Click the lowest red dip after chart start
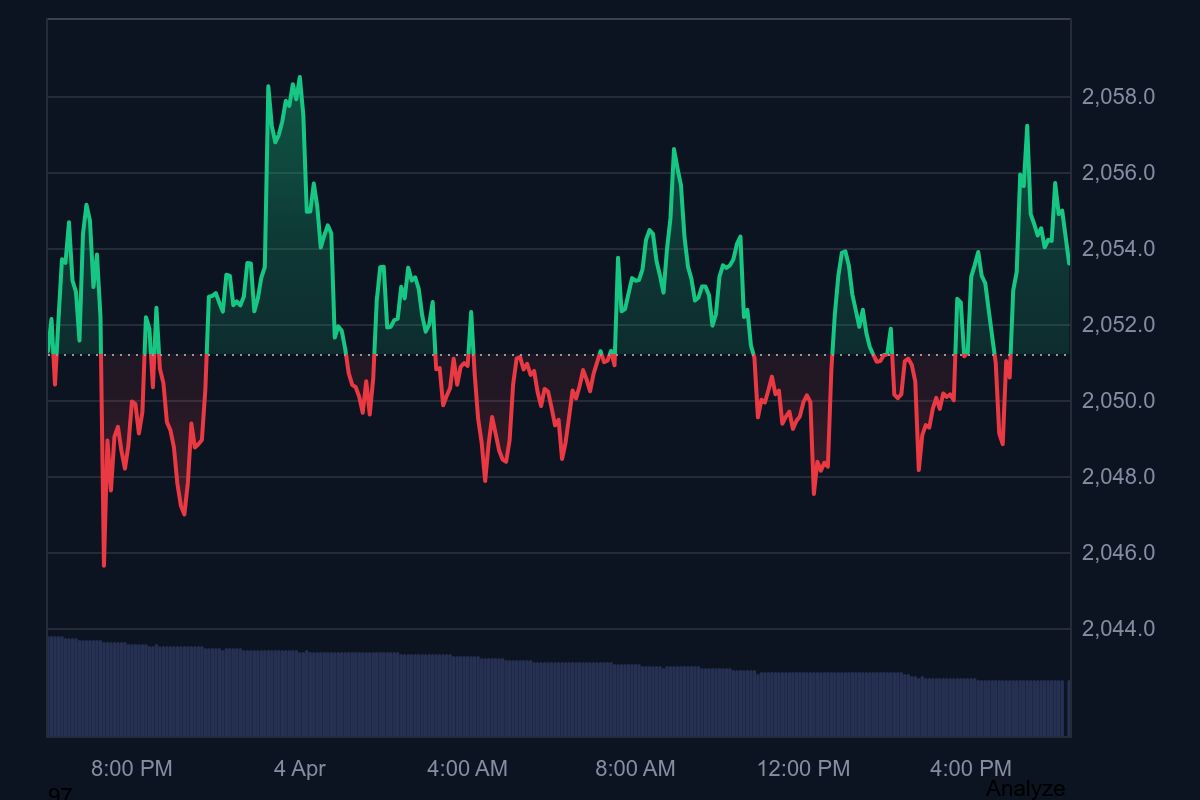The width and height of the screenshot is (1200, 800). [x=104, y=564]
